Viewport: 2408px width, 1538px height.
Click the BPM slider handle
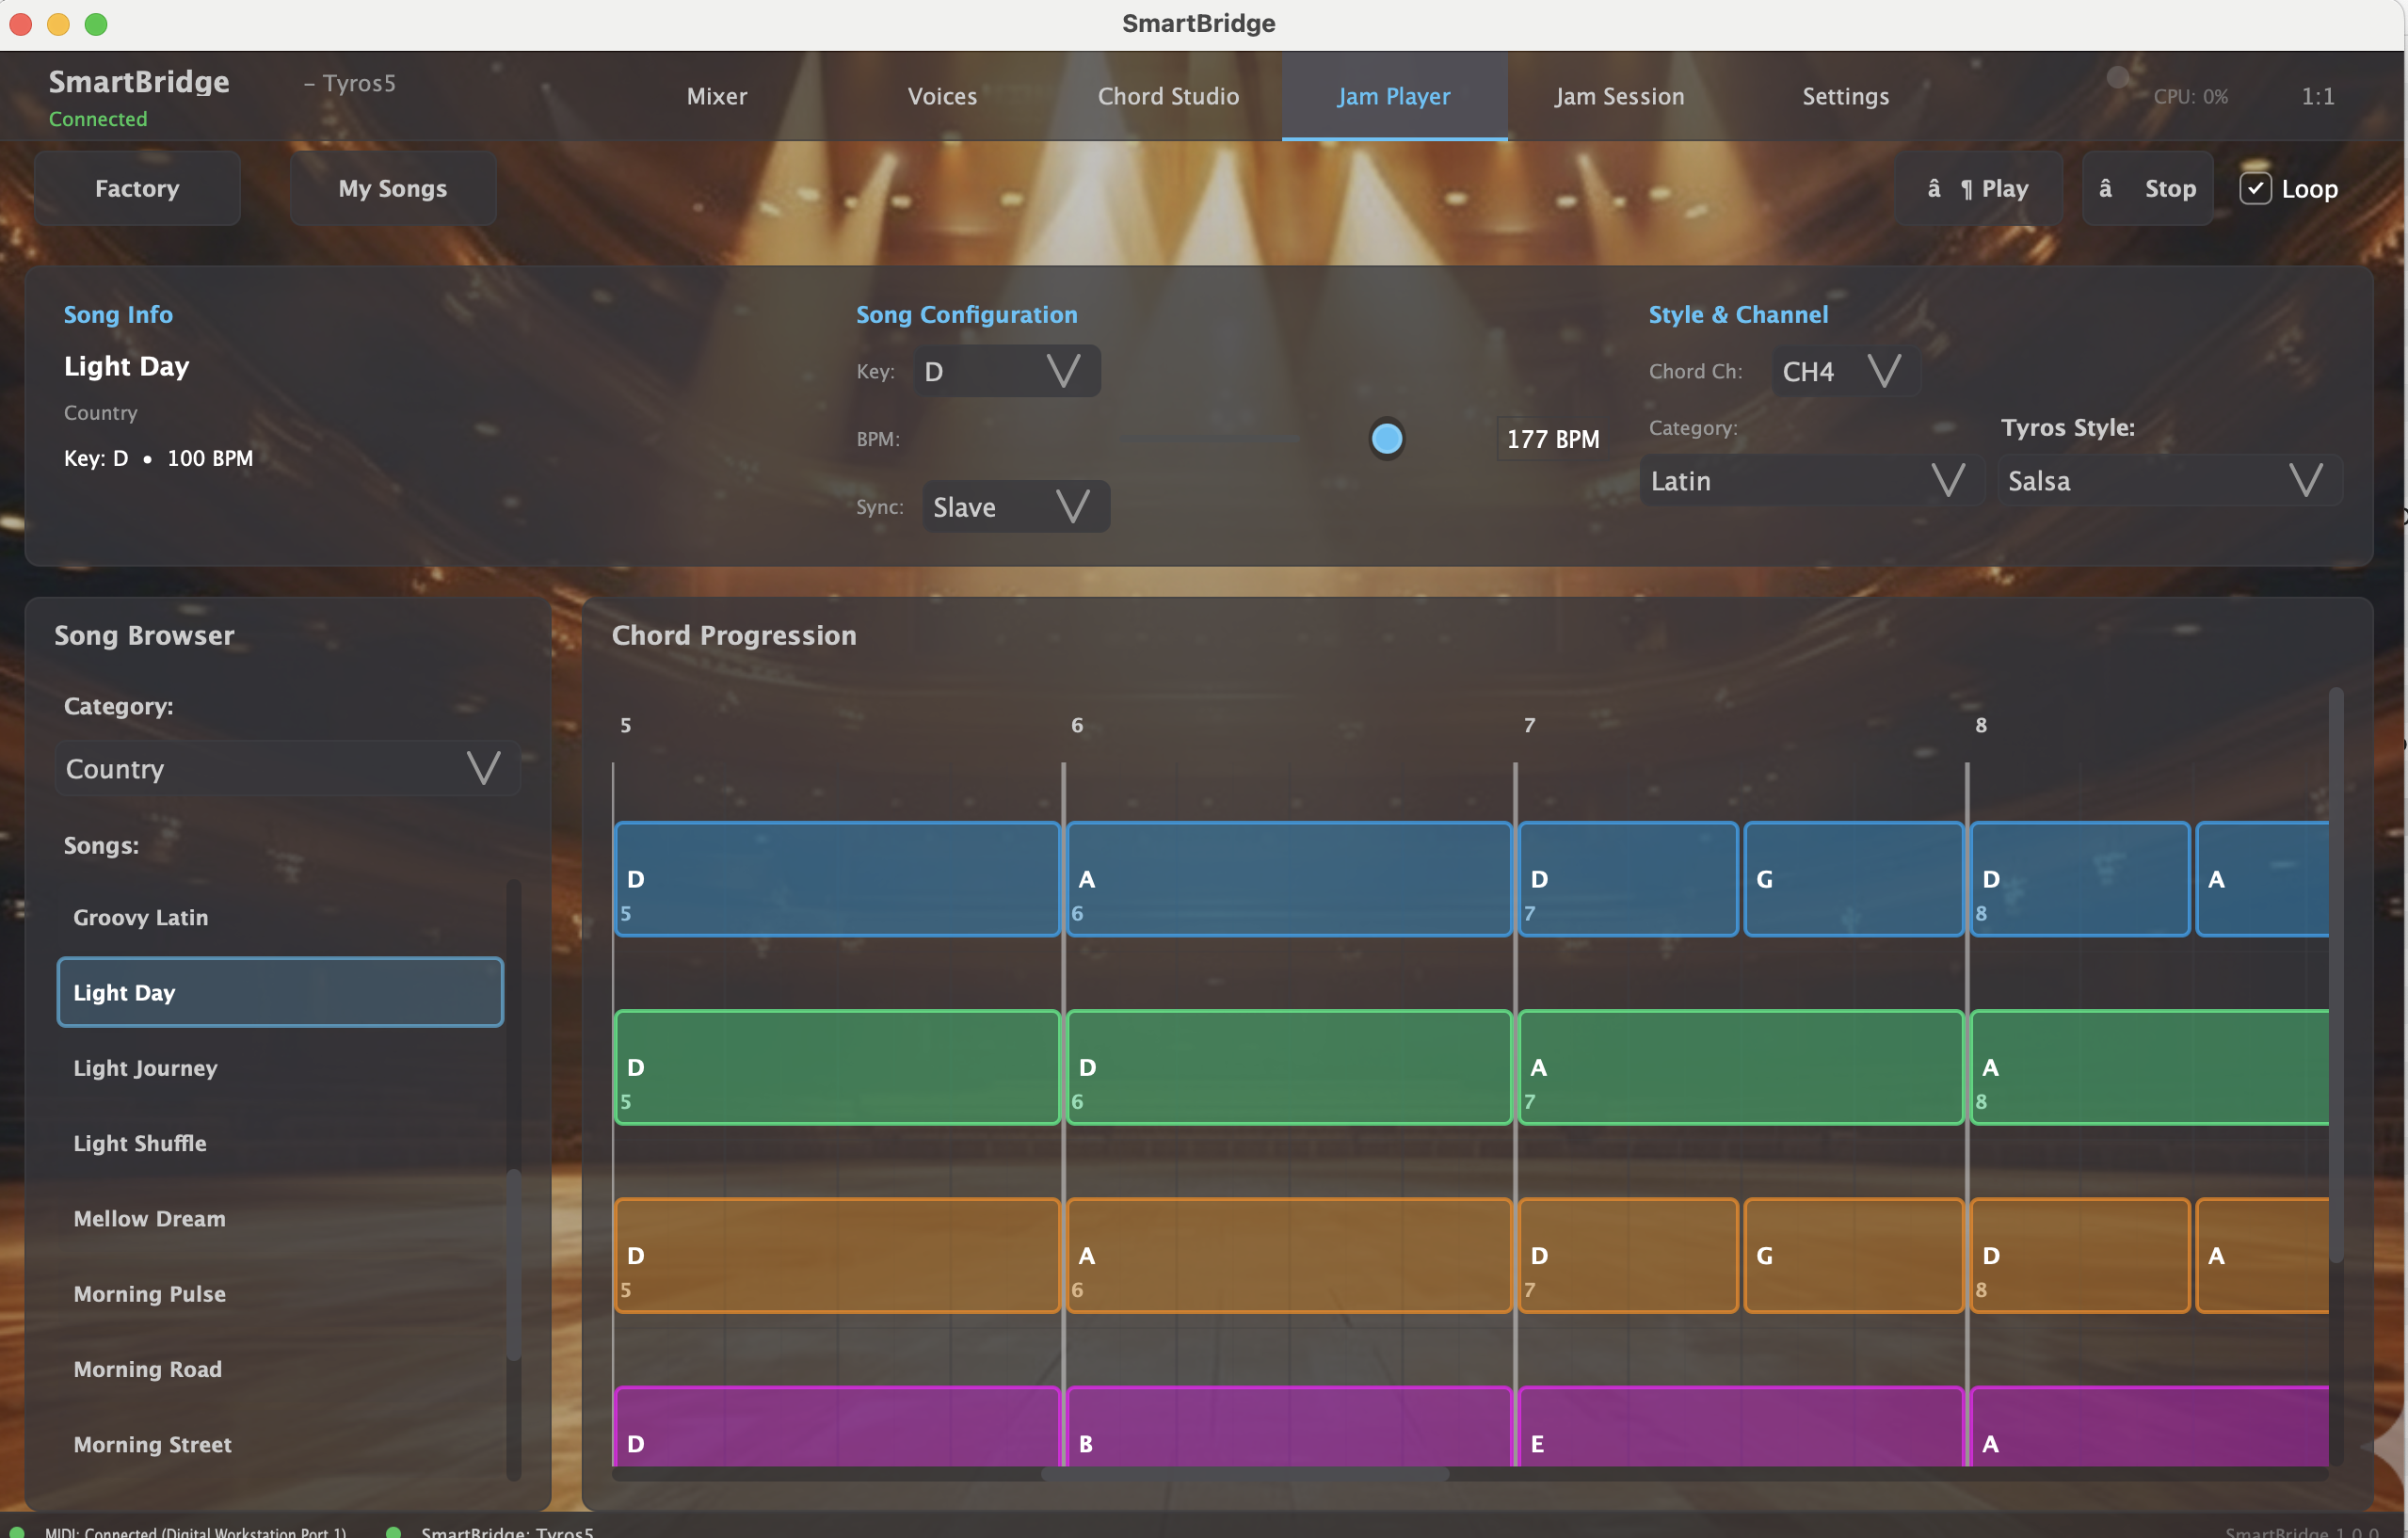click(x=1386, y=438)
